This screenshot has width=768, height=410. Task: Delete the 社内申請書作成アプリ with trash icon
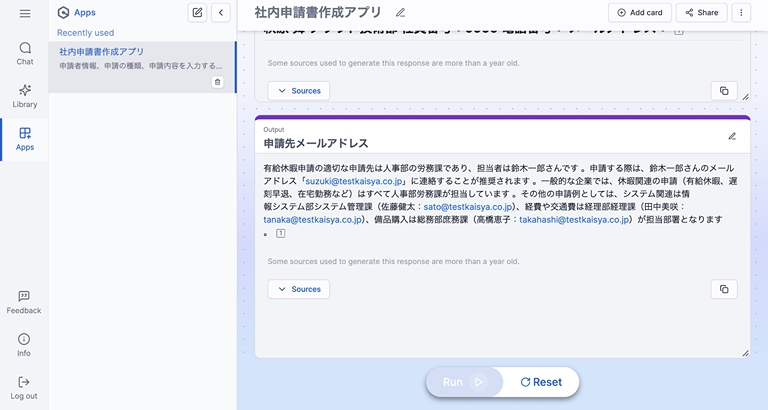click(217, 82)
